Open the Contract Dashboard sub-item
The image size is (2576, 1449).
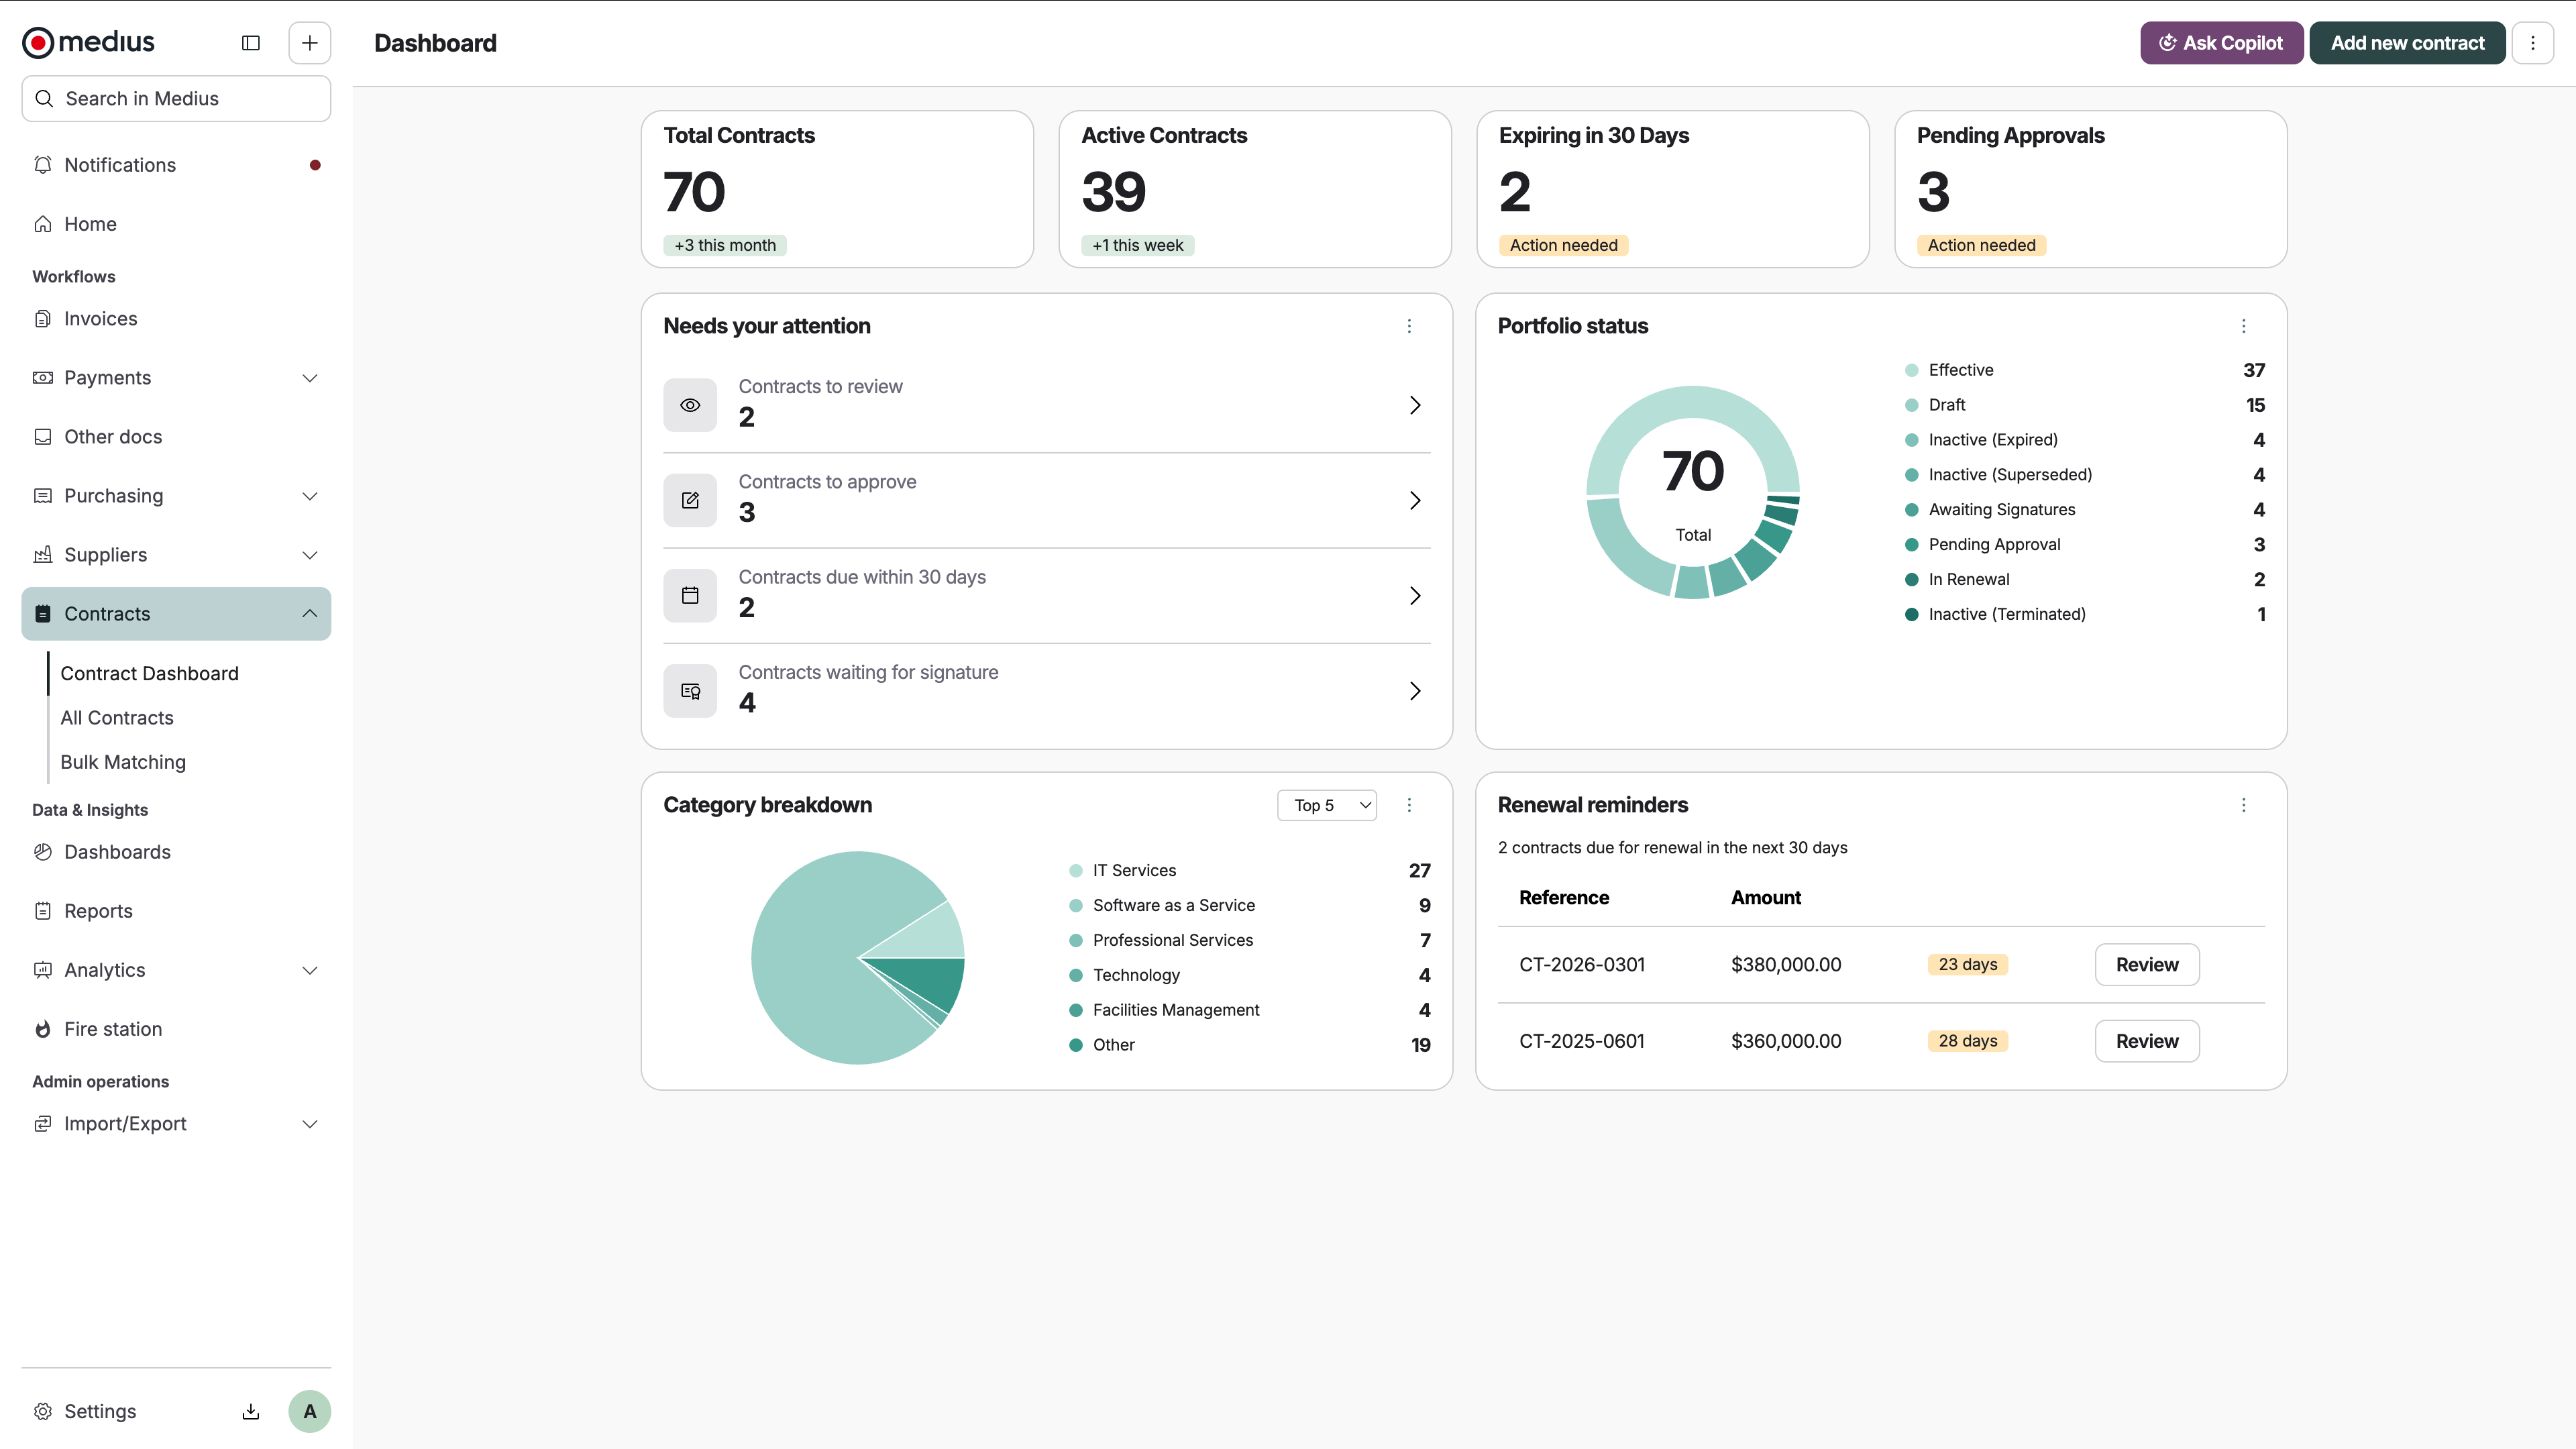pyautogui.click(x=149, y=673)
